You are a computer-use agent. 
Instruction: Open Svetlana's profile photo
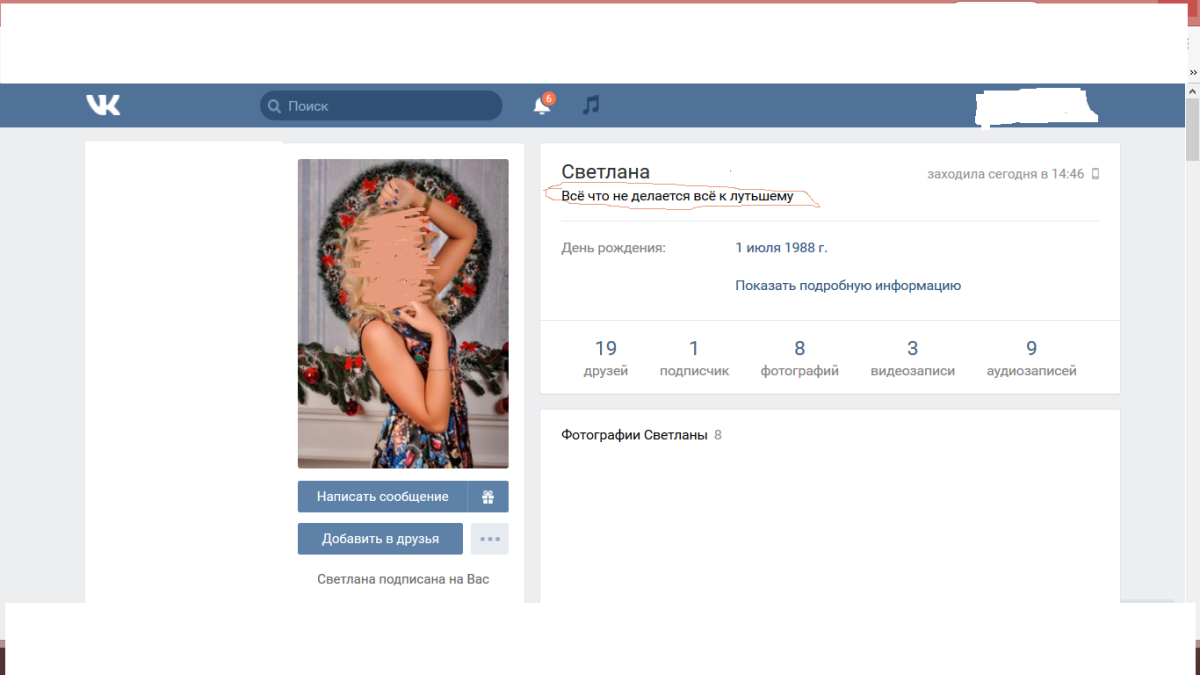click(403, 314)
